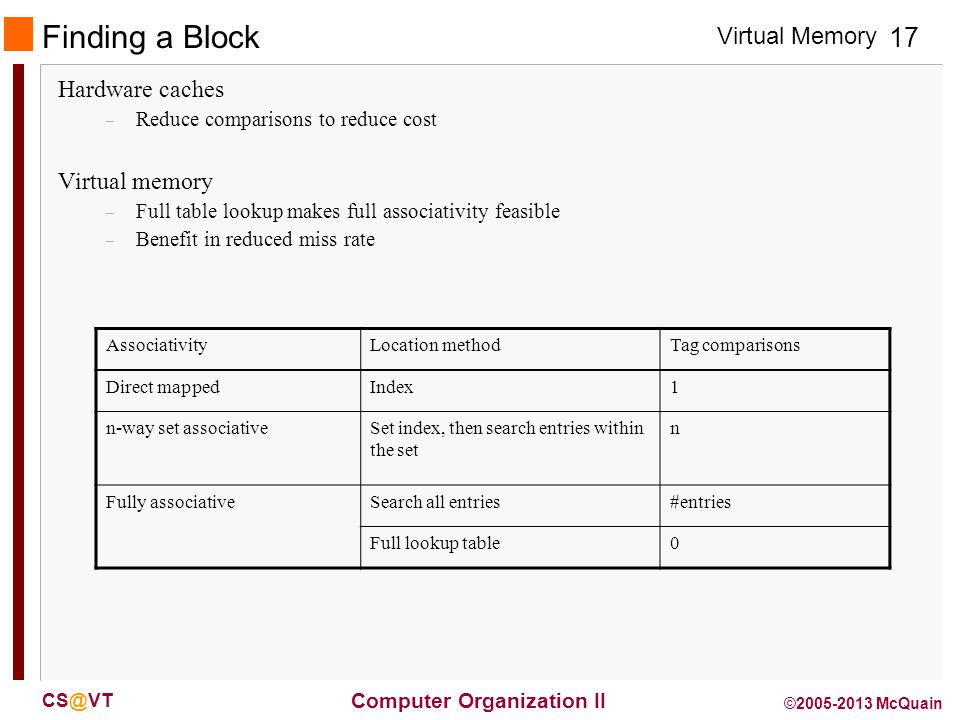
Task: Click the 'Index' location method cell
Action: pyautogui.click(x=510, y=391)
